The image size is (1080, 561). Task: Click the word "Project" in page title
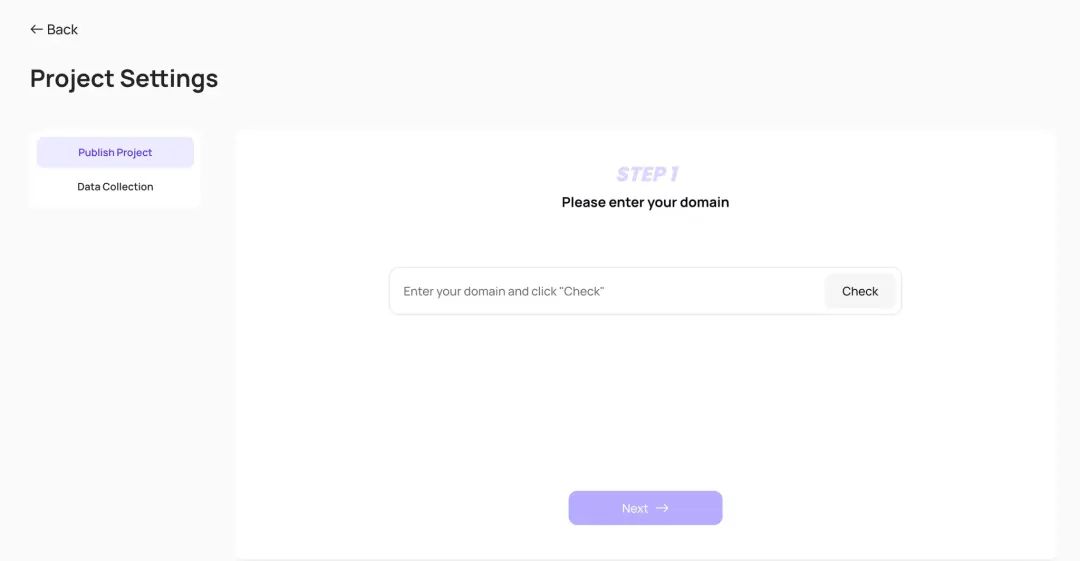[72, 79]
